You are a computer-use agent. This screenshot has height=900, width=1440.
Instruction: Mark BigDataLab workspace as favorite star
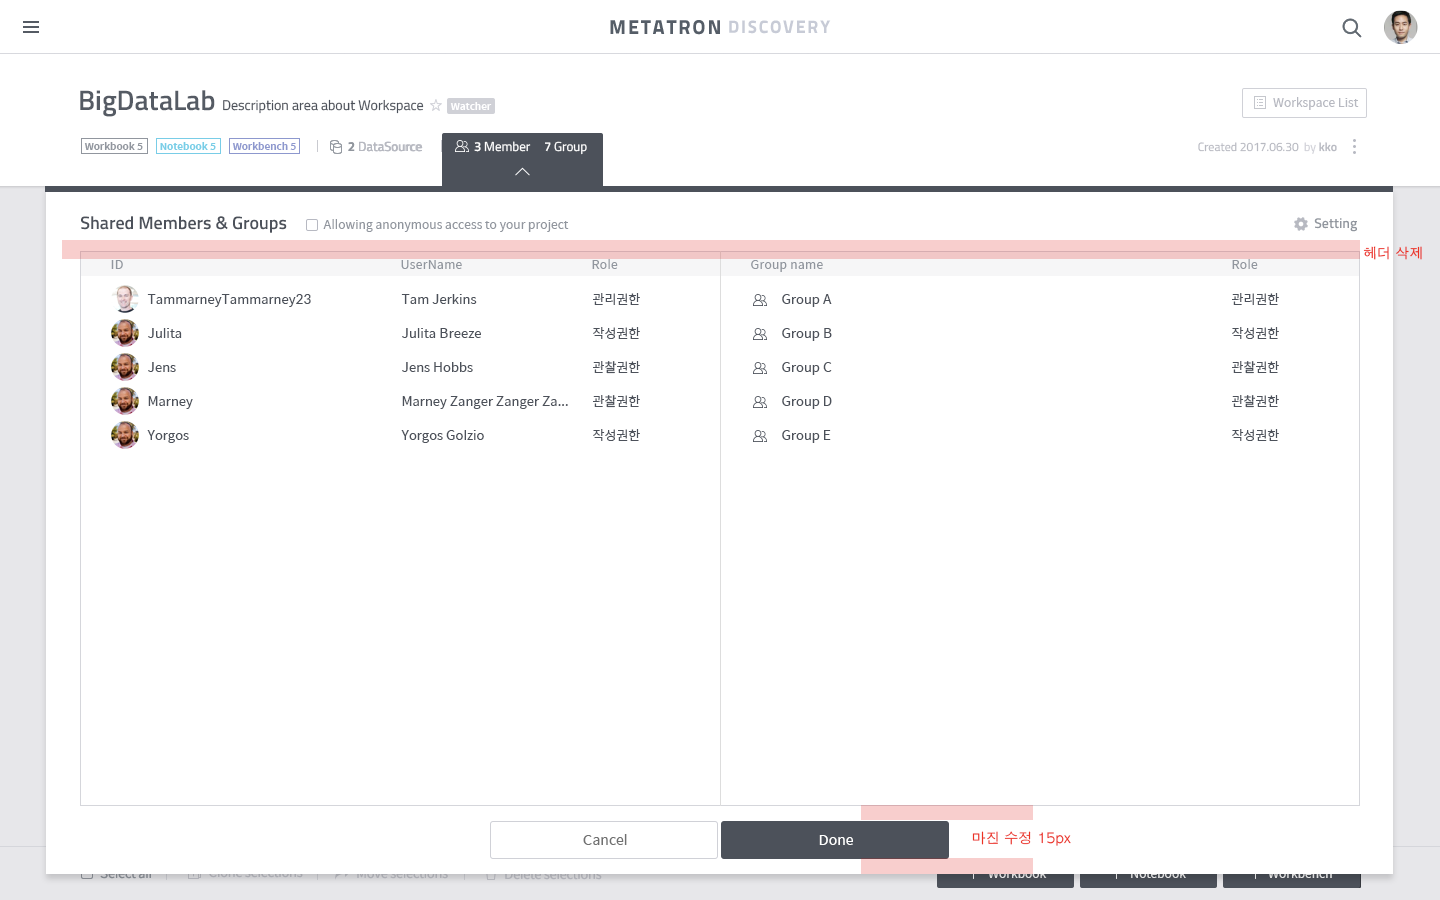(x=436, y=105)
